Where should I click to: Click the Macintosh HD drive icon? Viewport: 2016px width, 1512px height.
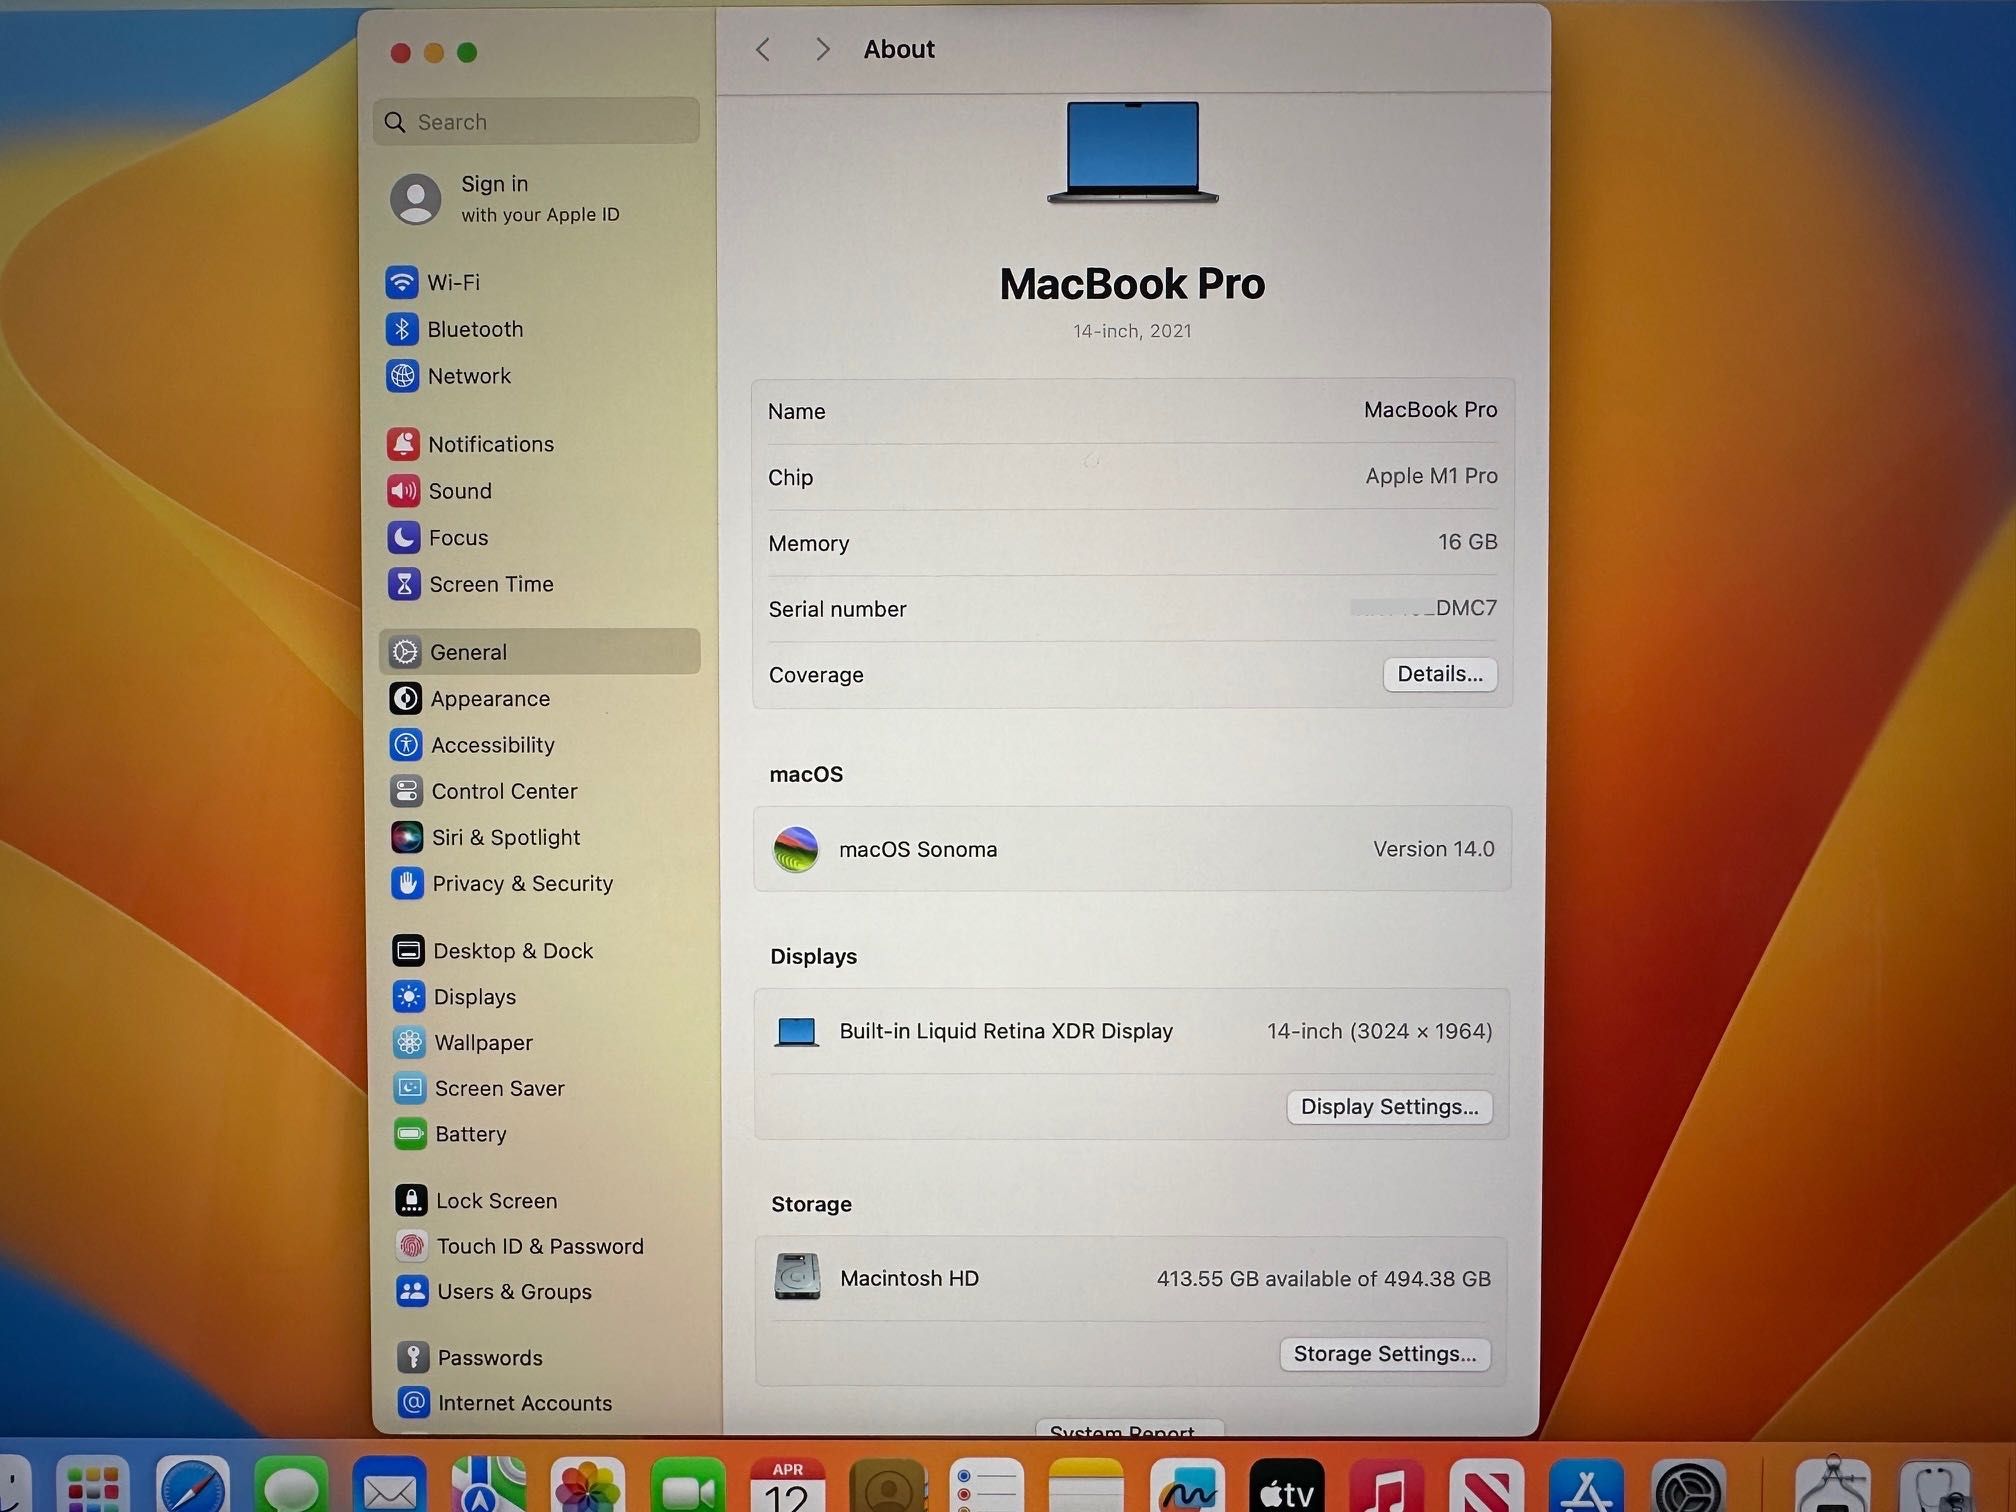(x=797, y=1277)
